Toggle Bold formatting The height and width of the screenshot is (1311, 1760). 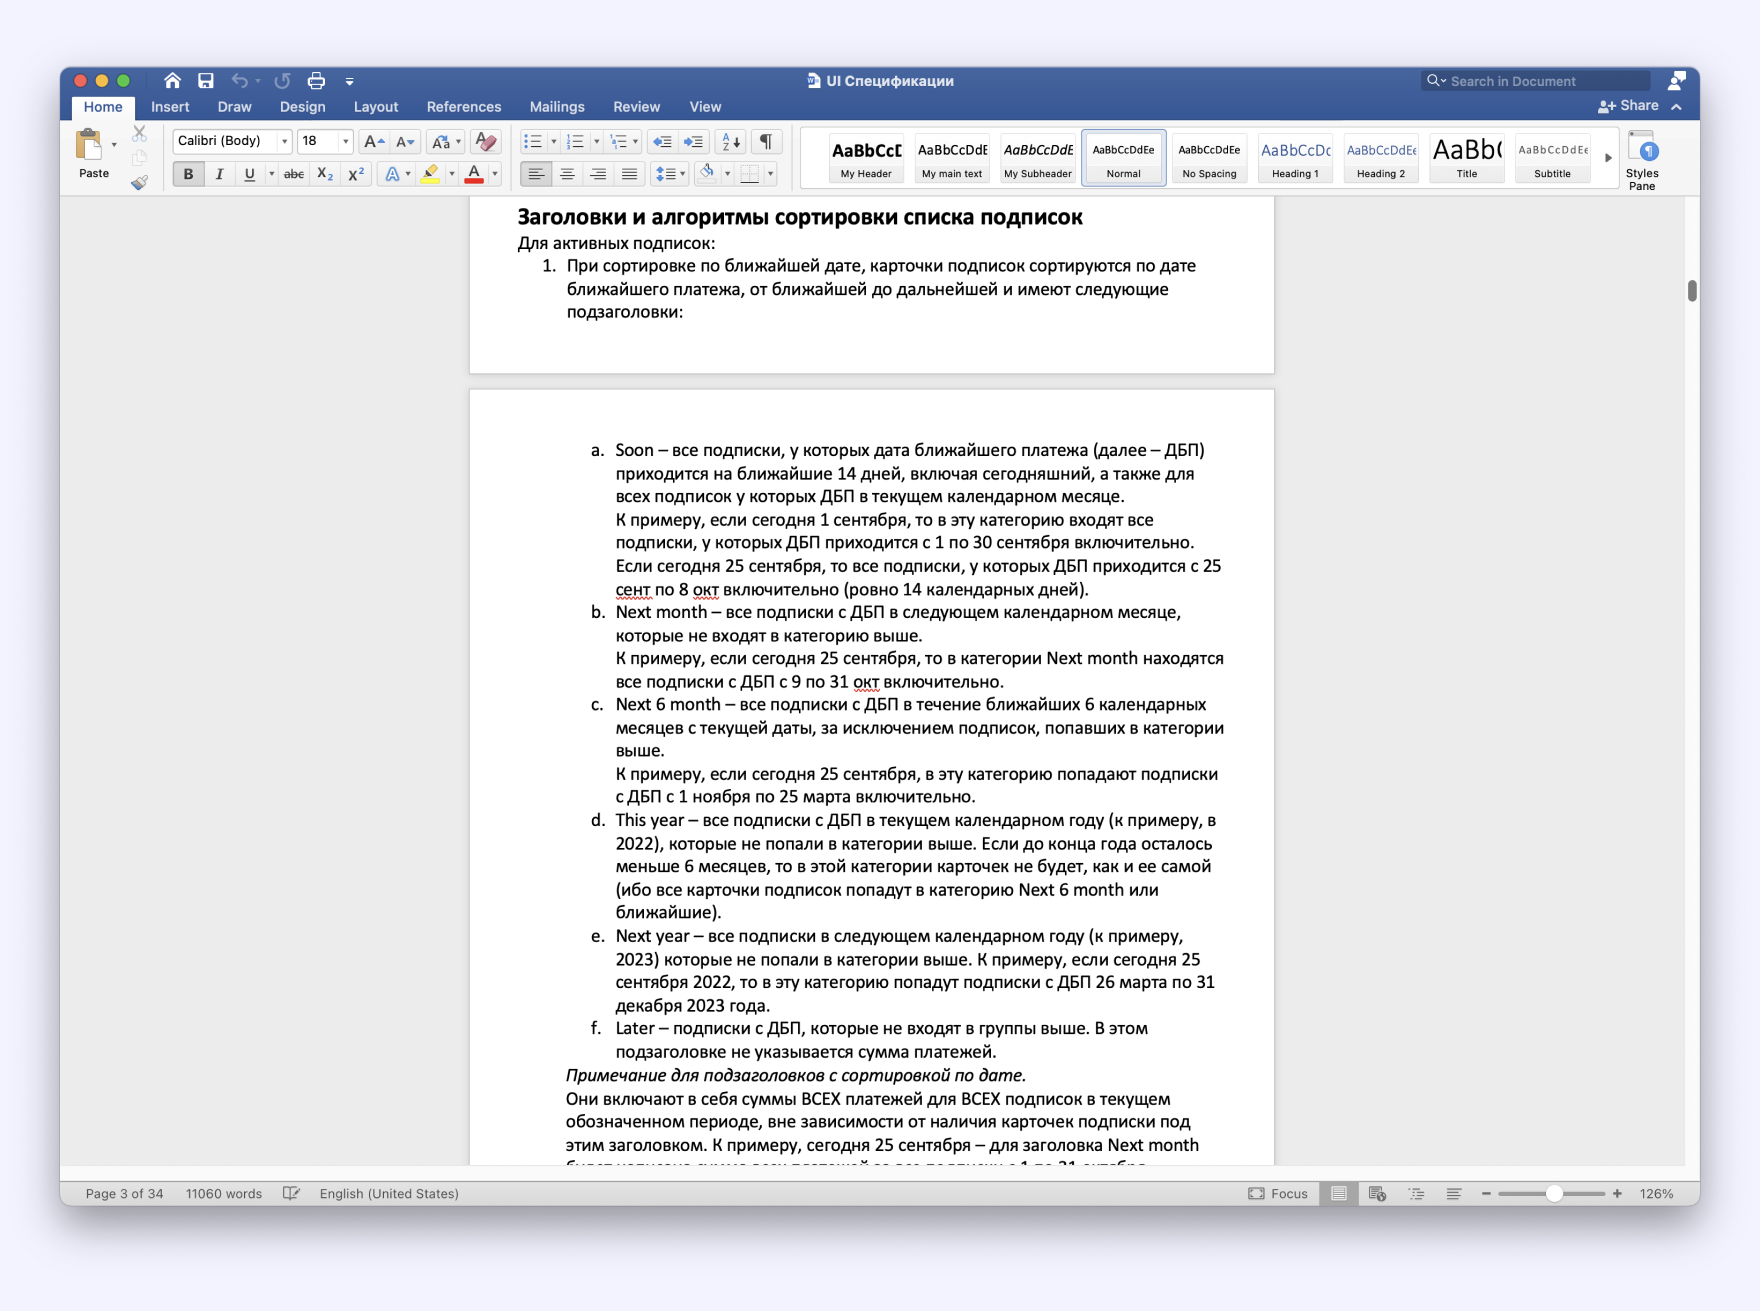[x=188, y=174]
